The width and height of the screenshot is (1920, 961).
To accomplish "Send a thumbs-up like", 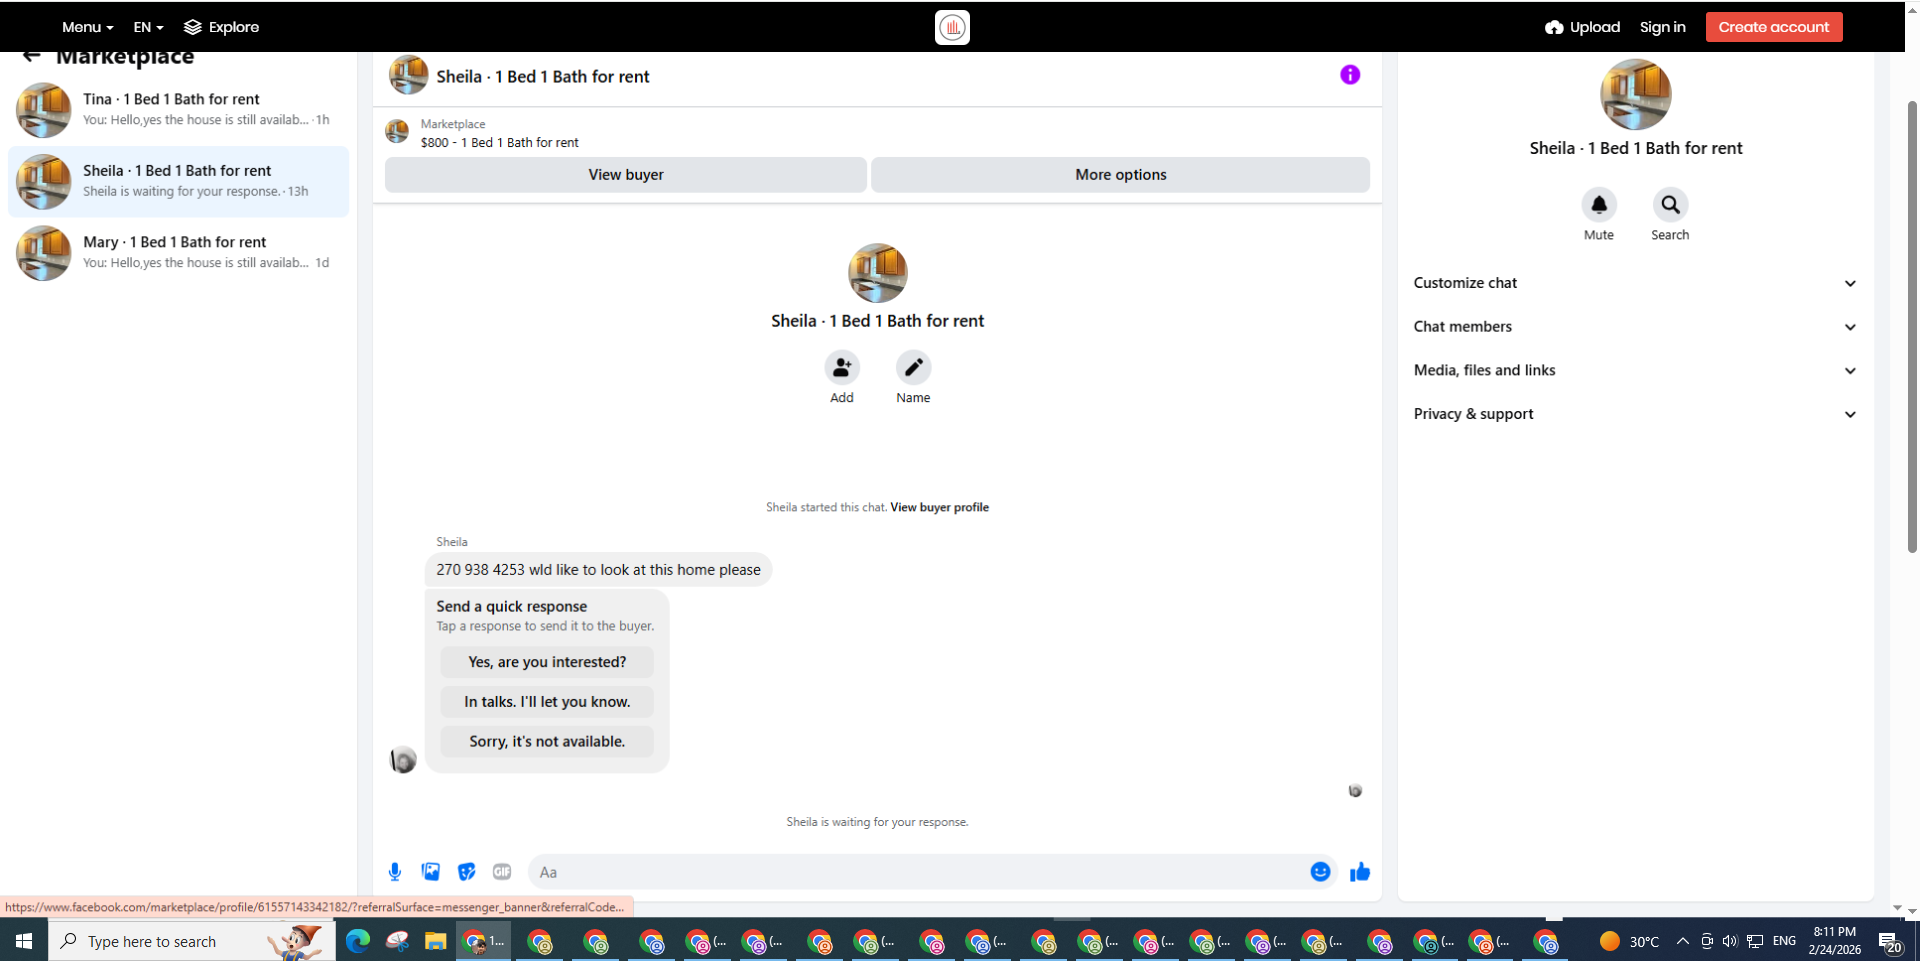I will point(1360,872).
